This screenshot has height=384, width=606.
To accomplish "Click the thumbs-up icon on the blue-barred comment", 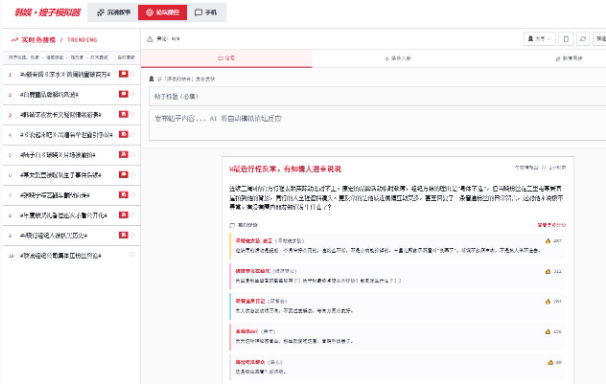I will [x=548, y=301].
